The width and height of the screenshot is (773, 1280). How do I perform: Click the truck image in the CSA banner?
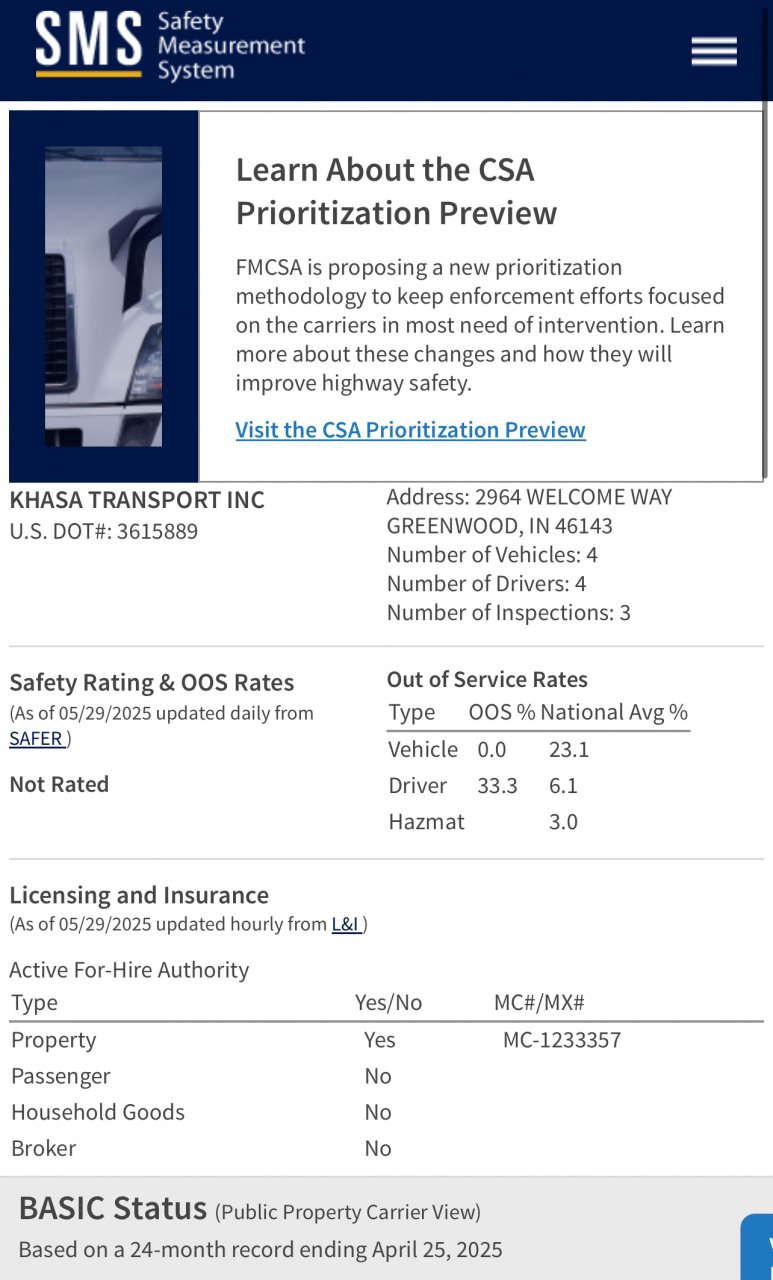[x=103, y=297]
